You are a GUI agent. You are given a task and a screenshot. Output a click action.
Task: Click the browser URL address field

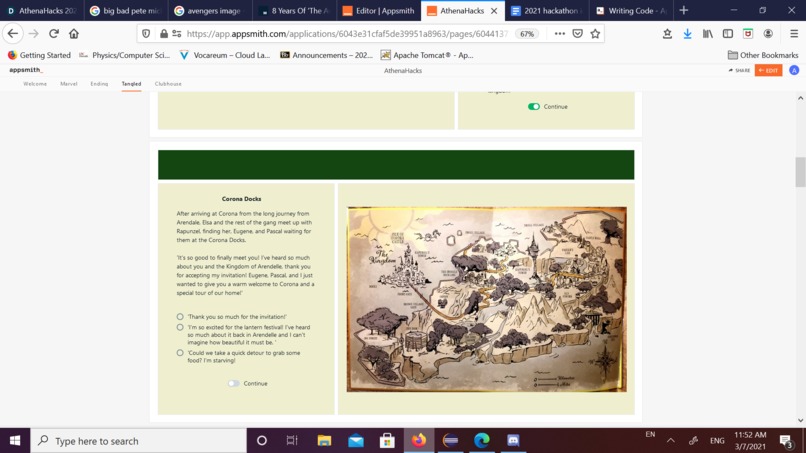coord(347,34)
